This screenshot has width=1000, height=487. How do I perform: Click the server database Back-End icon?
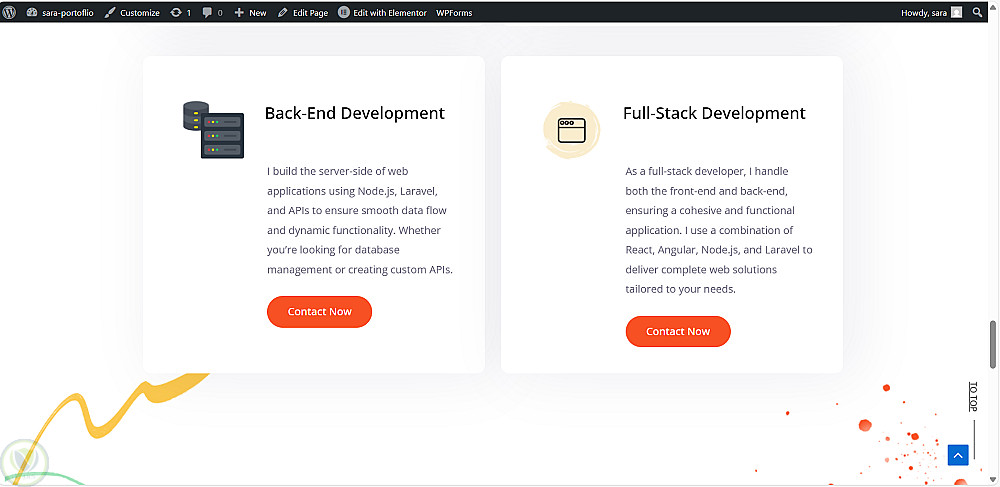[x=213, y=130]
